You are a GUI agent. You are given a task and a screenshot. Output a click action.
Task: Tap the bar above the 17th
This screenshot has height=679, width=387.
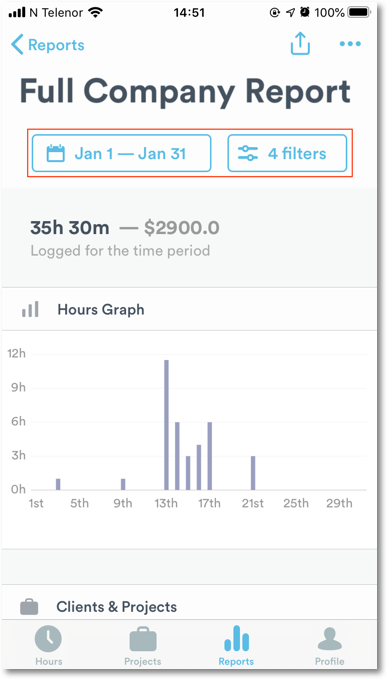tap(210, 456)
